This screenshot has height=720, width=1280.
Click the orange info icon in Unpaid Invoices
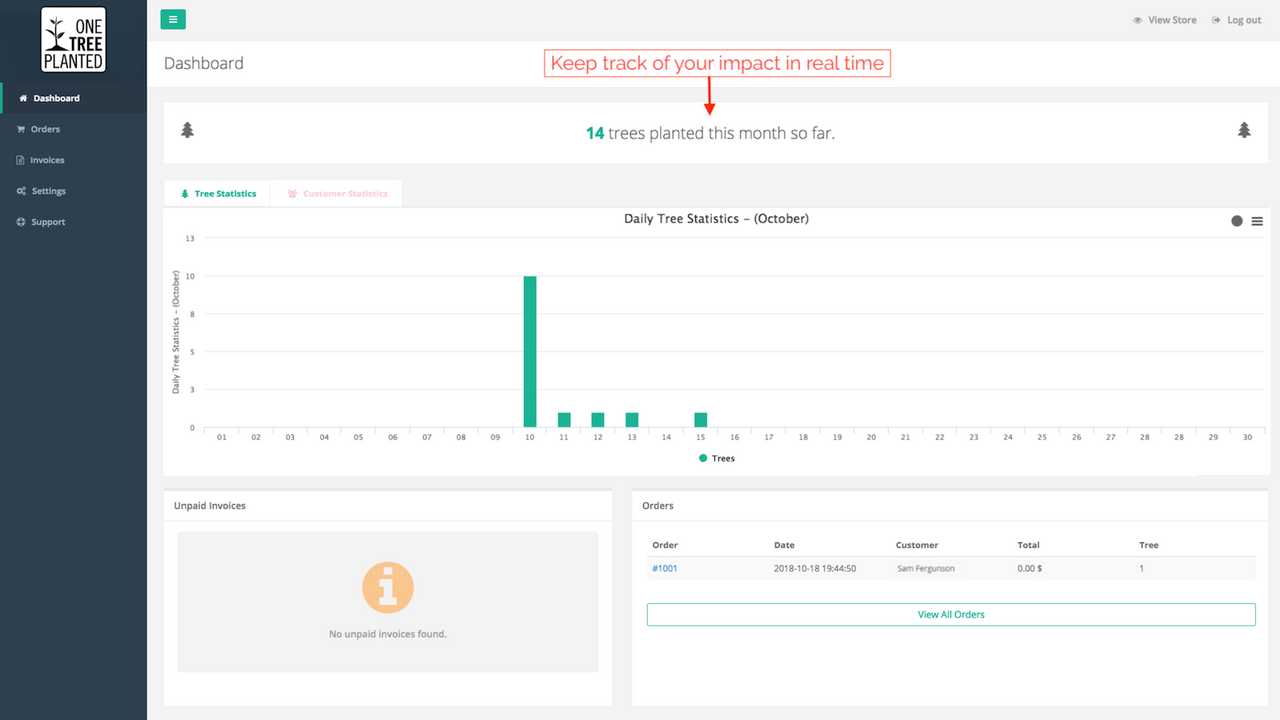tap(387, 587)
